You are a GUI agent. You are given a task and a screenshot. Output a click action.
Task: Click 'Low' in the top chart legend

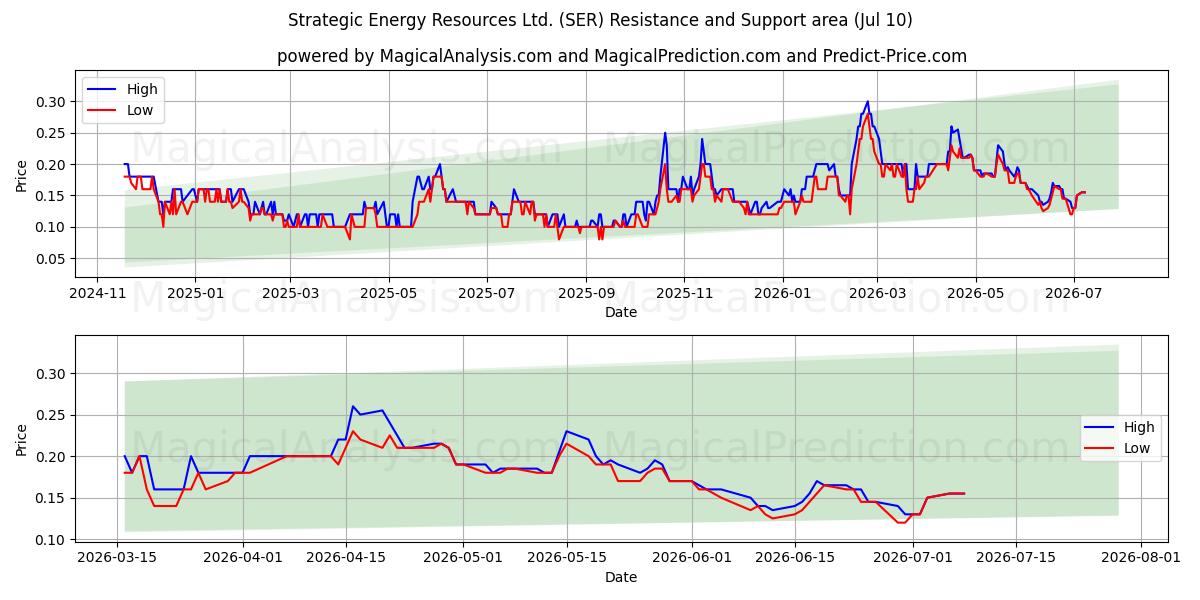click(140, 110)
